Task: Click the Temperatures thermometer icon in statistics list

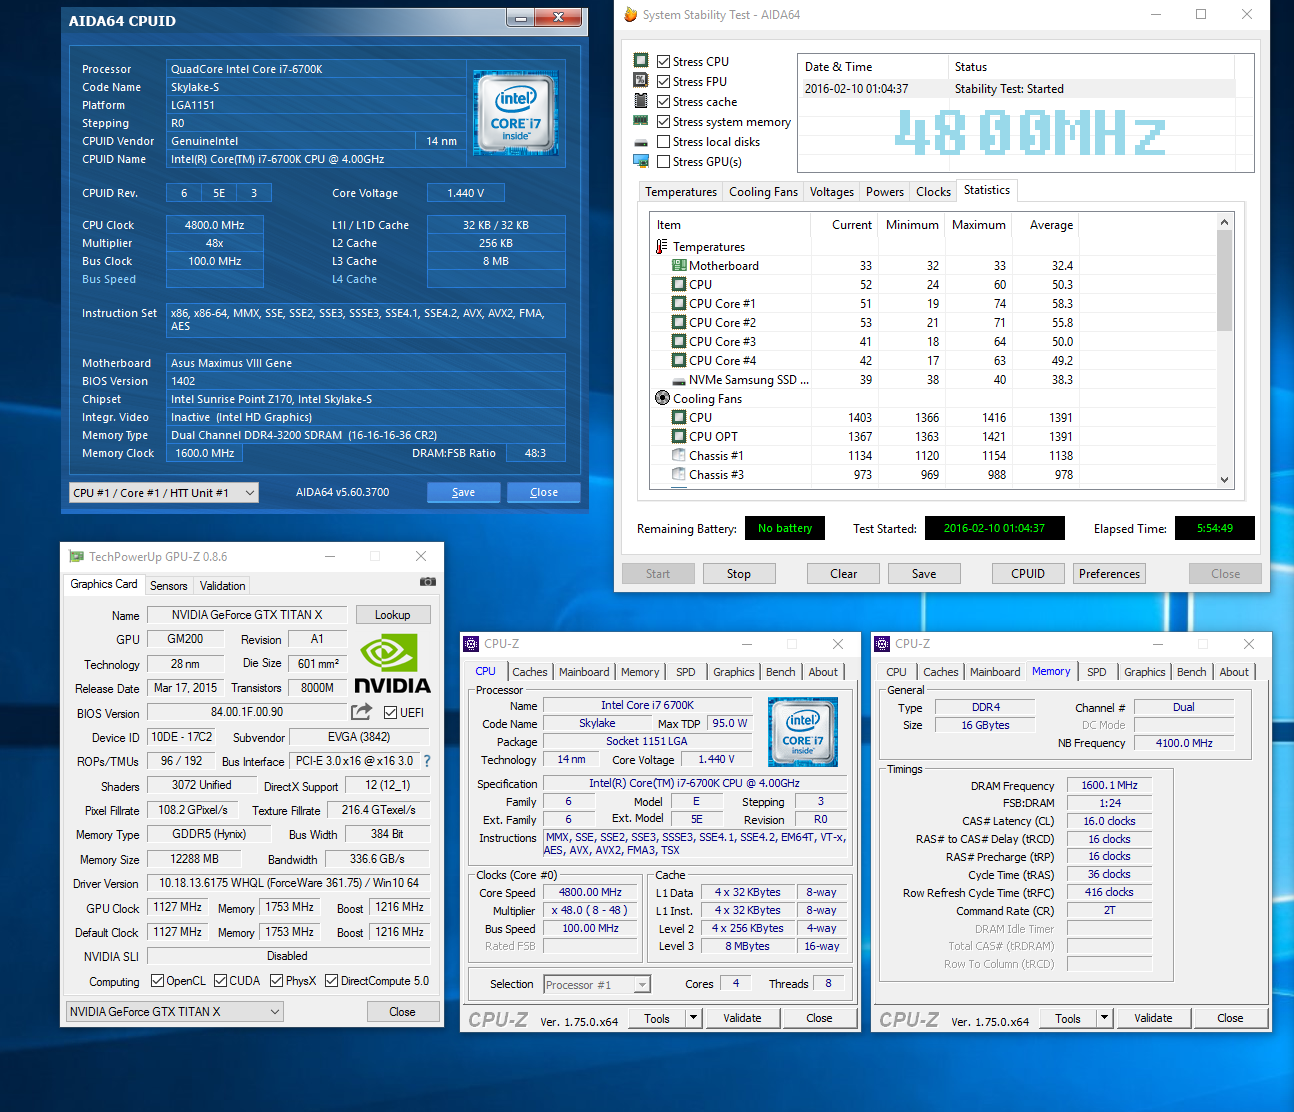Action: (x=662, y=247)
